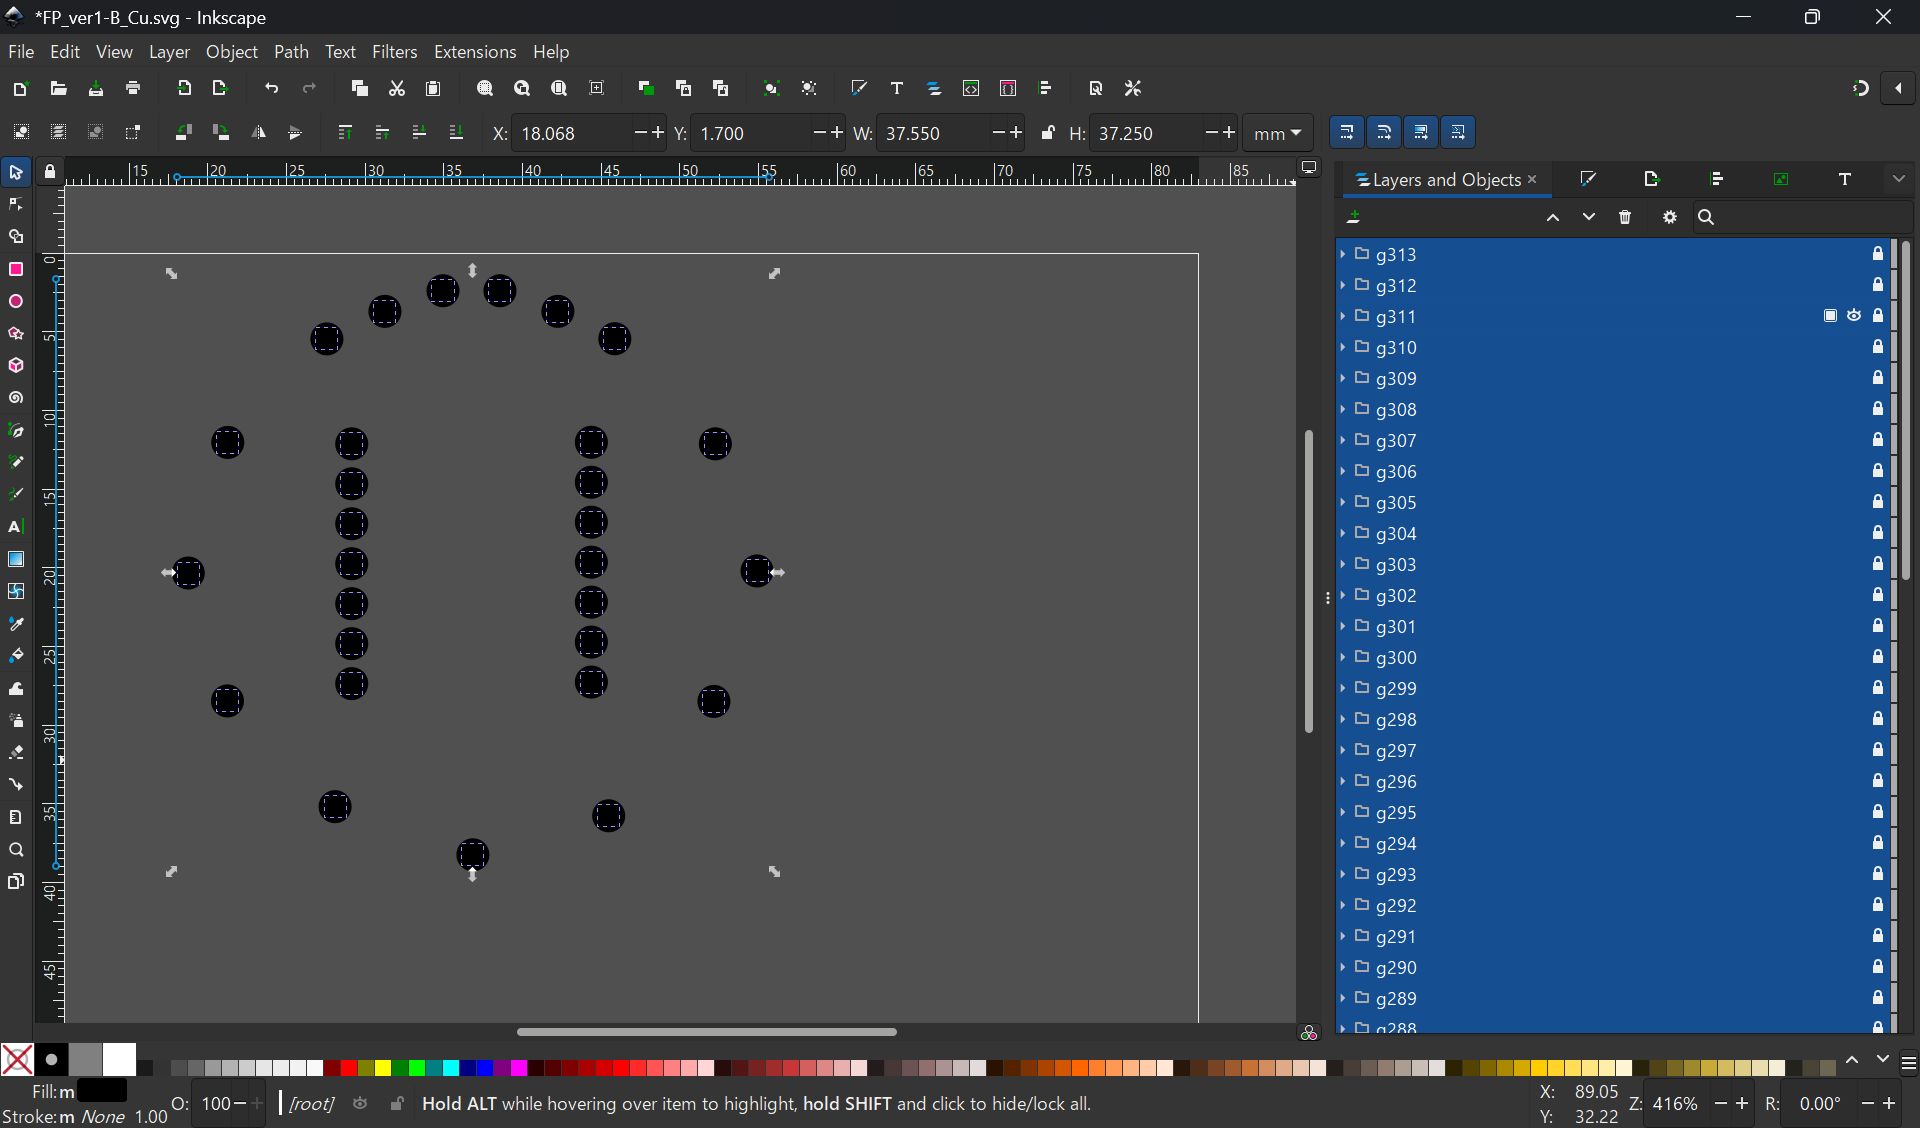Open the dock panel chevron dropdown

(x=1899, y=179)
